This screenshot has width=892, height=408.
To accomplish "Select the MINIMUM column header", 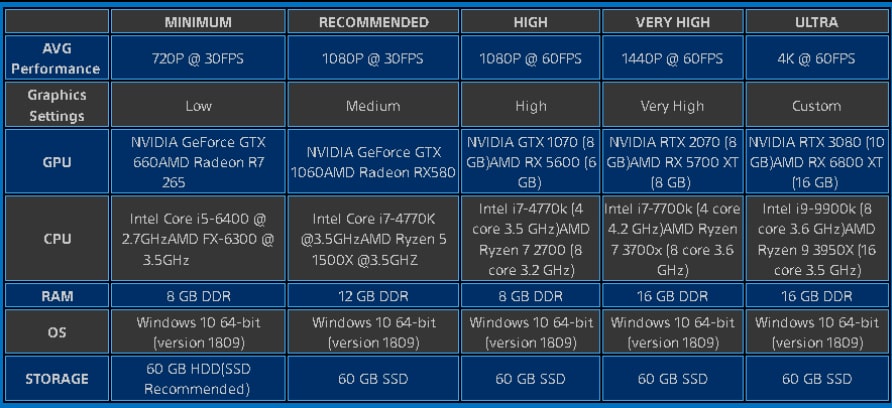I will pos(198,22).
